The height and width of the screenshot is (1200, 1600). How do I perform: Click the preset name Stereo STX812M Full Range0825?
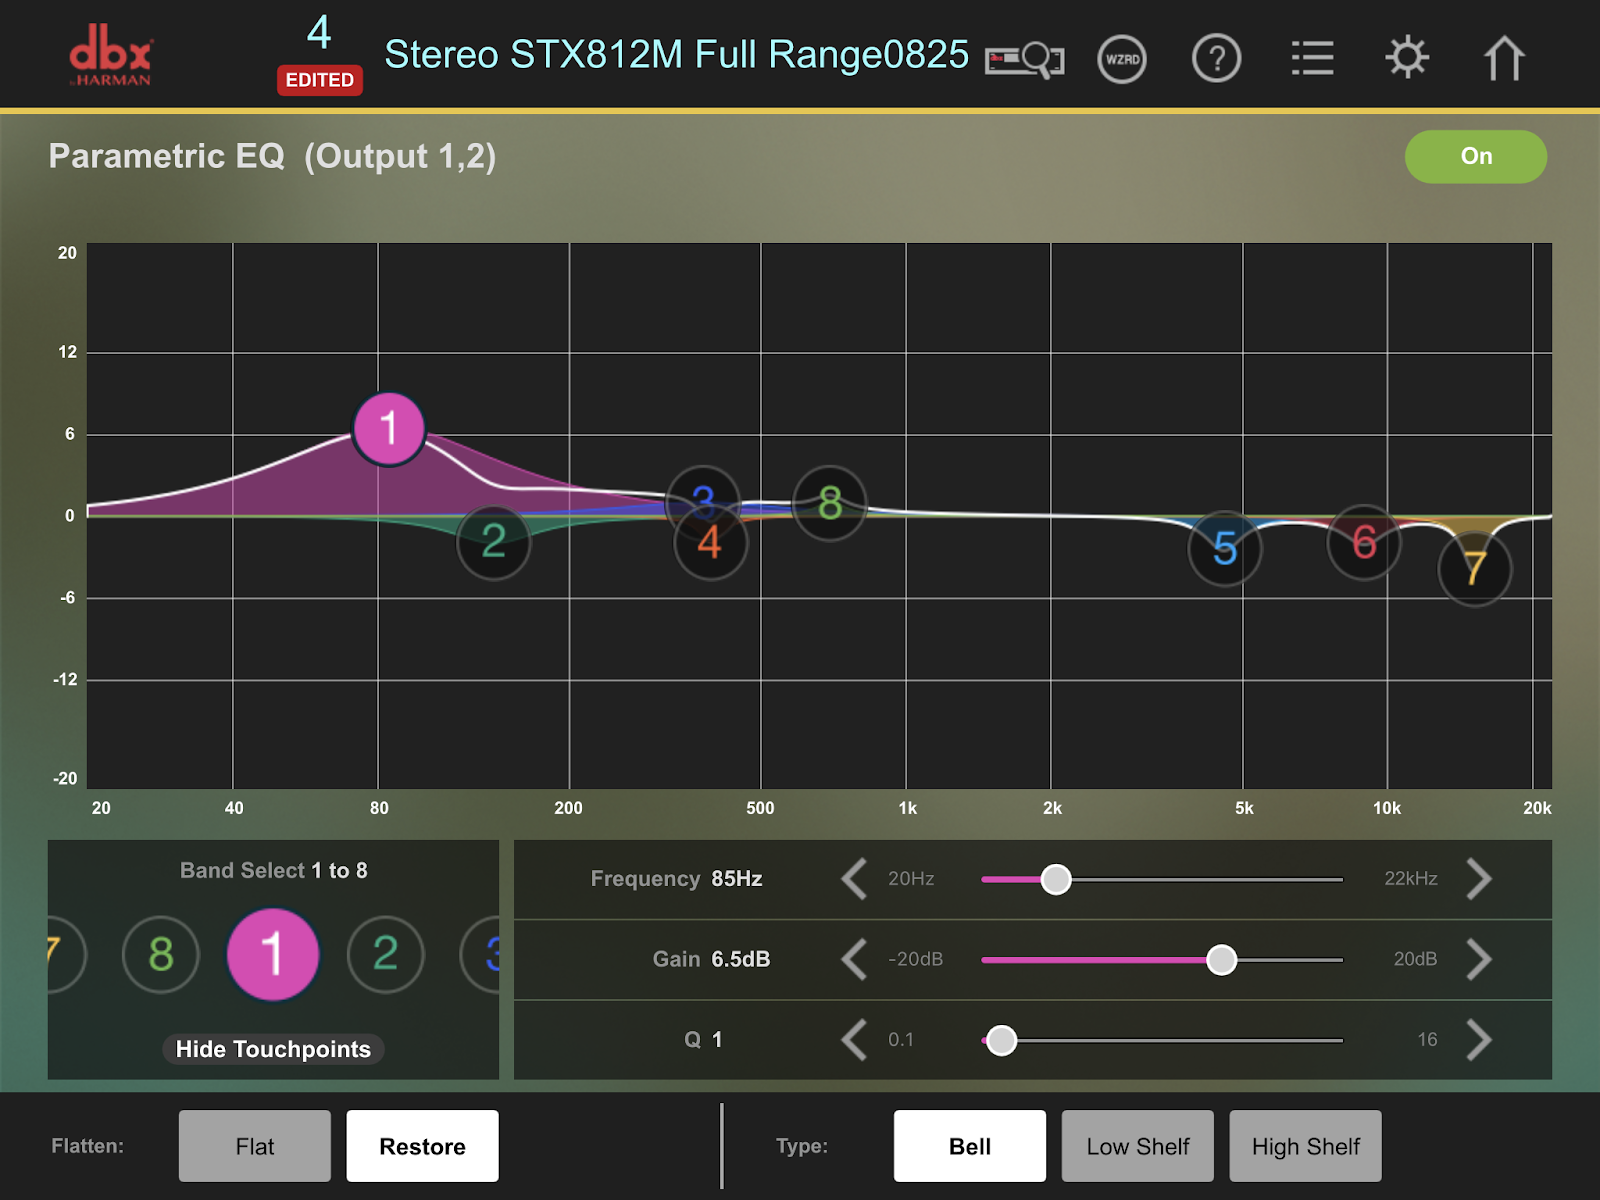tap(677, 55)
